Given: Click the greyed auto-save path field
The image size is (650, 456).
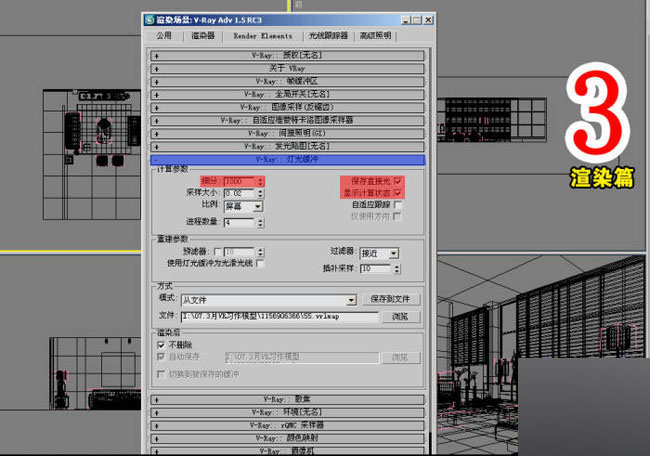Looking at the screenshot, I should pyautogui.click(x=302, y=357).
